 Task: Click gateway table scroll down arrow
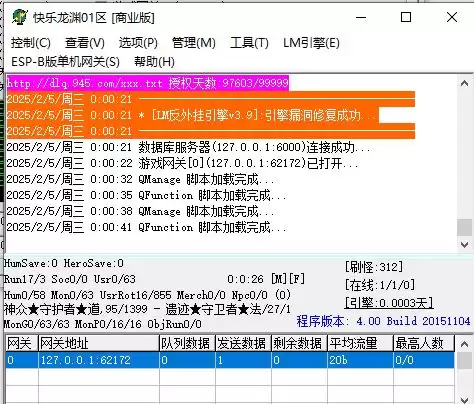tap(464, 399)
